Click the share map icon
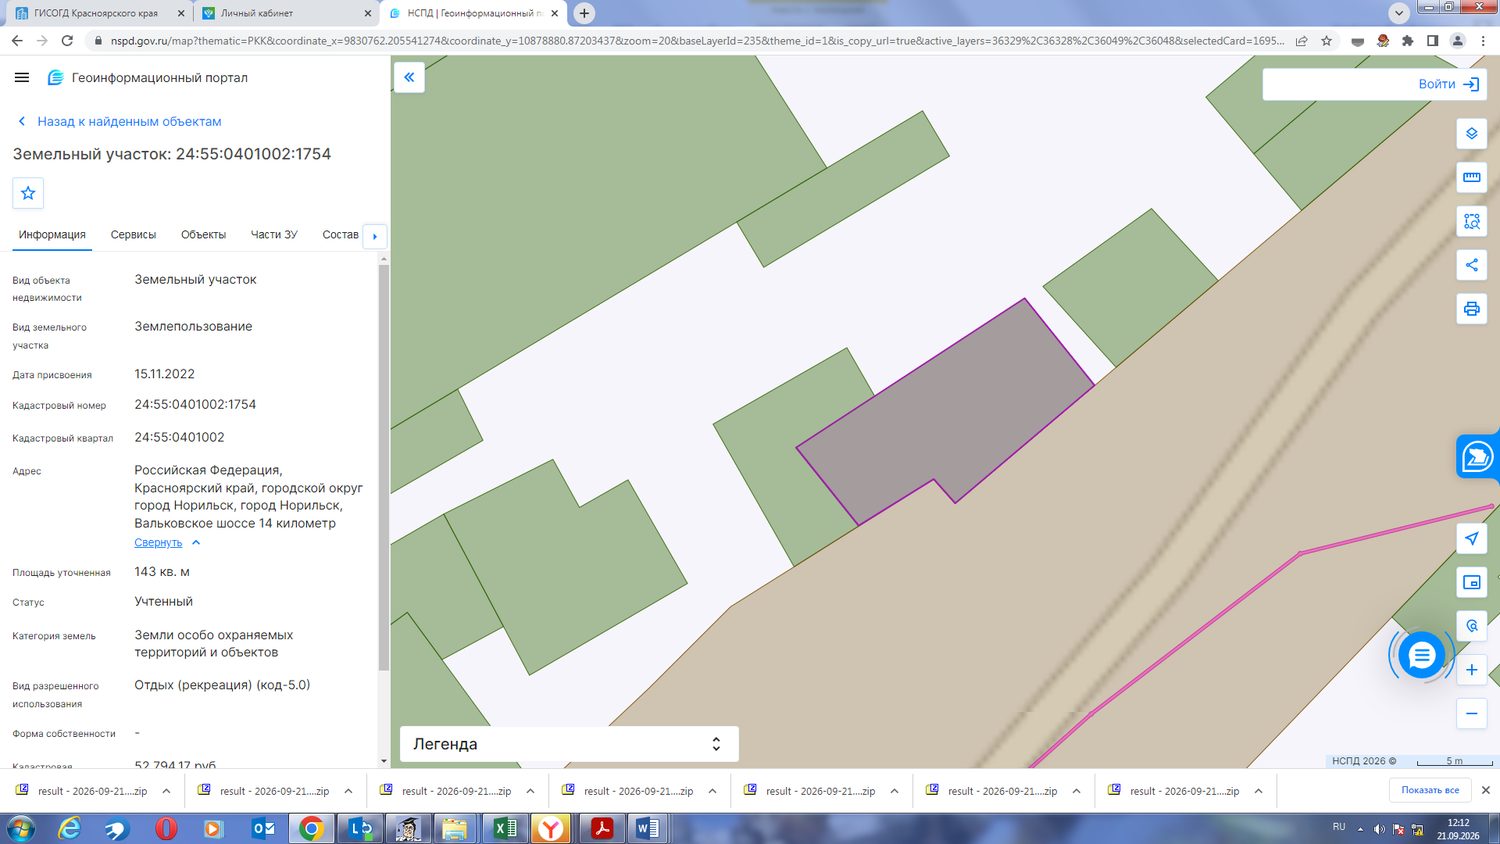The image size is (1500, 844). [x=1471, y=265]
